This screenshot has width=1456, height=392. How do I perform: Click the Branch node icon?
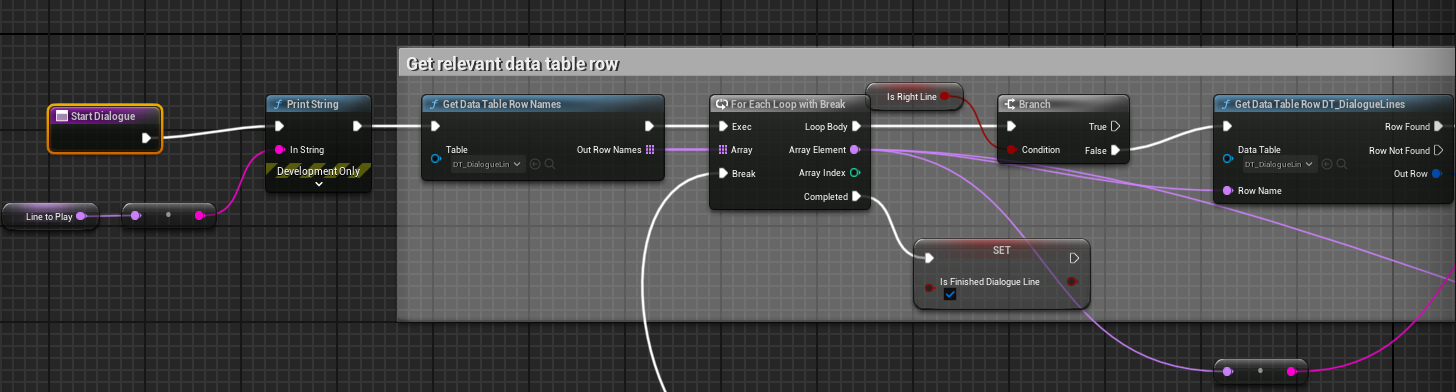tap(1010, 104)
